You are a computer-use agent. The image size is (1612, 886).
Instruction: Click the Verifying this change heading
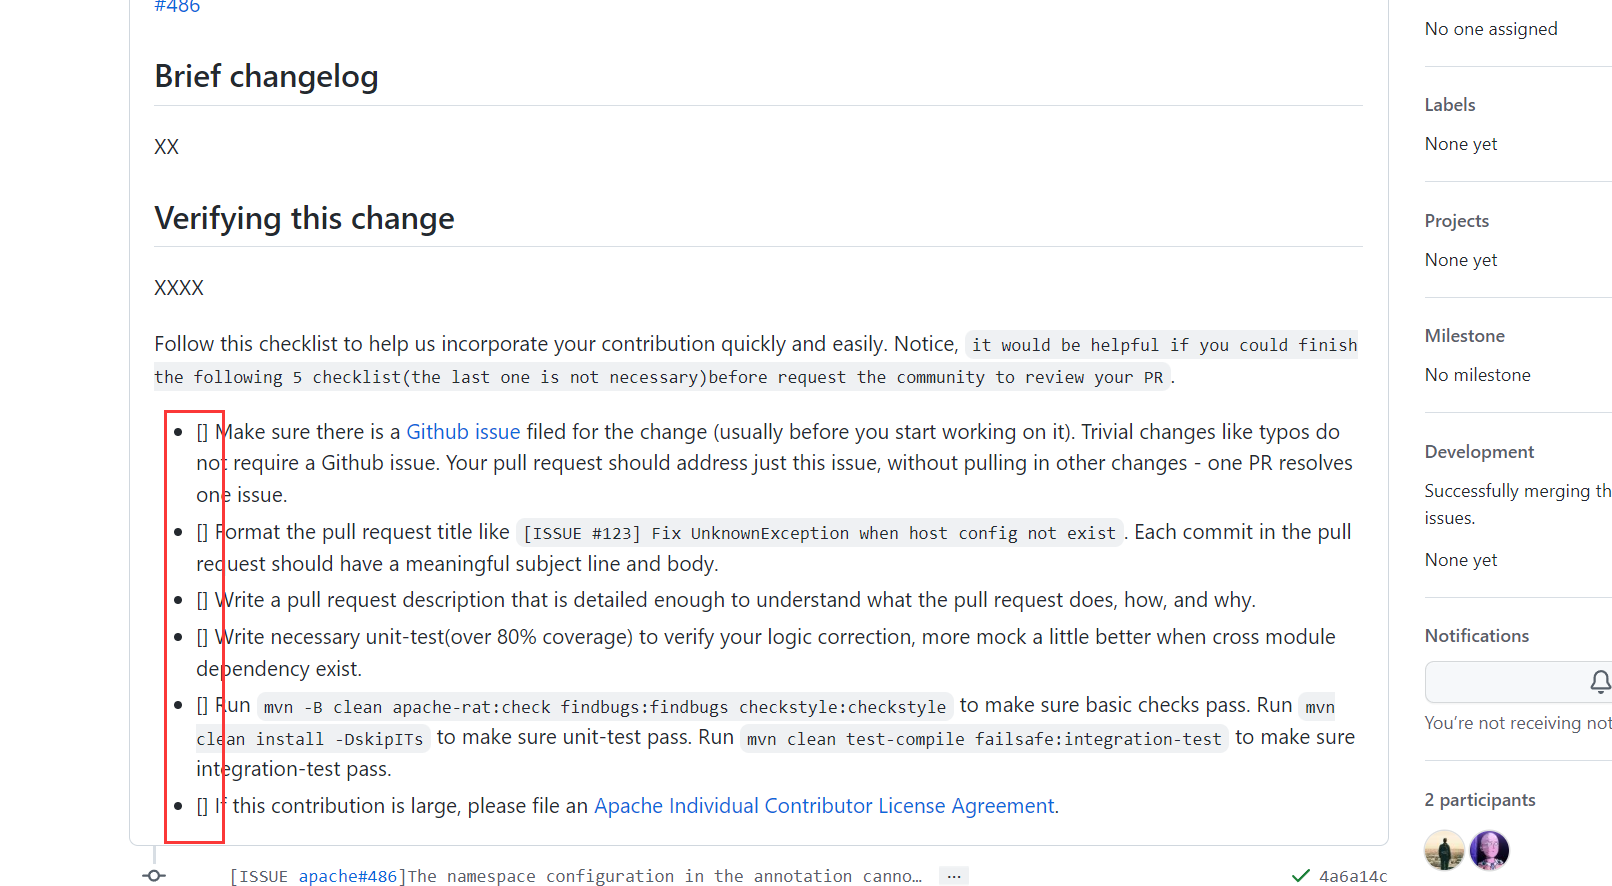click(x=304, y=218)
